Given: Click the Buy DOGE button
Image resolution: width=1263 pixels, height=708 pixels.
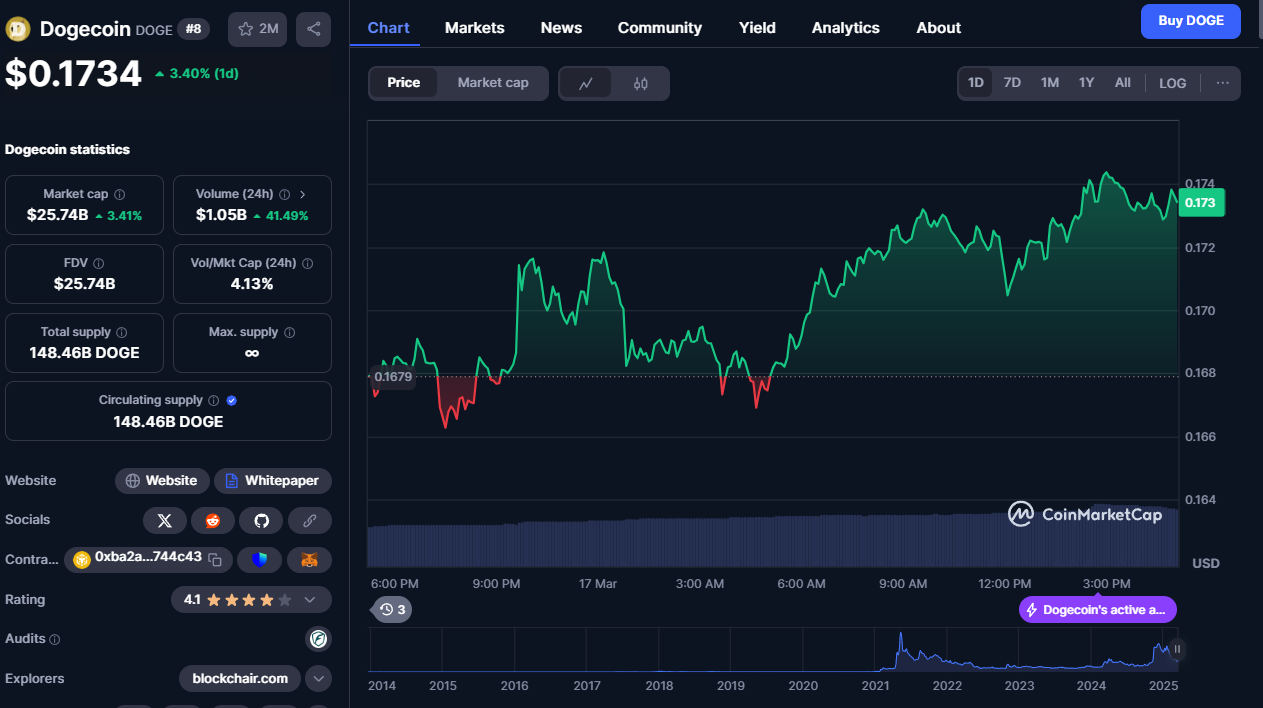Looking at the screenshot, I should [1190, 21].
